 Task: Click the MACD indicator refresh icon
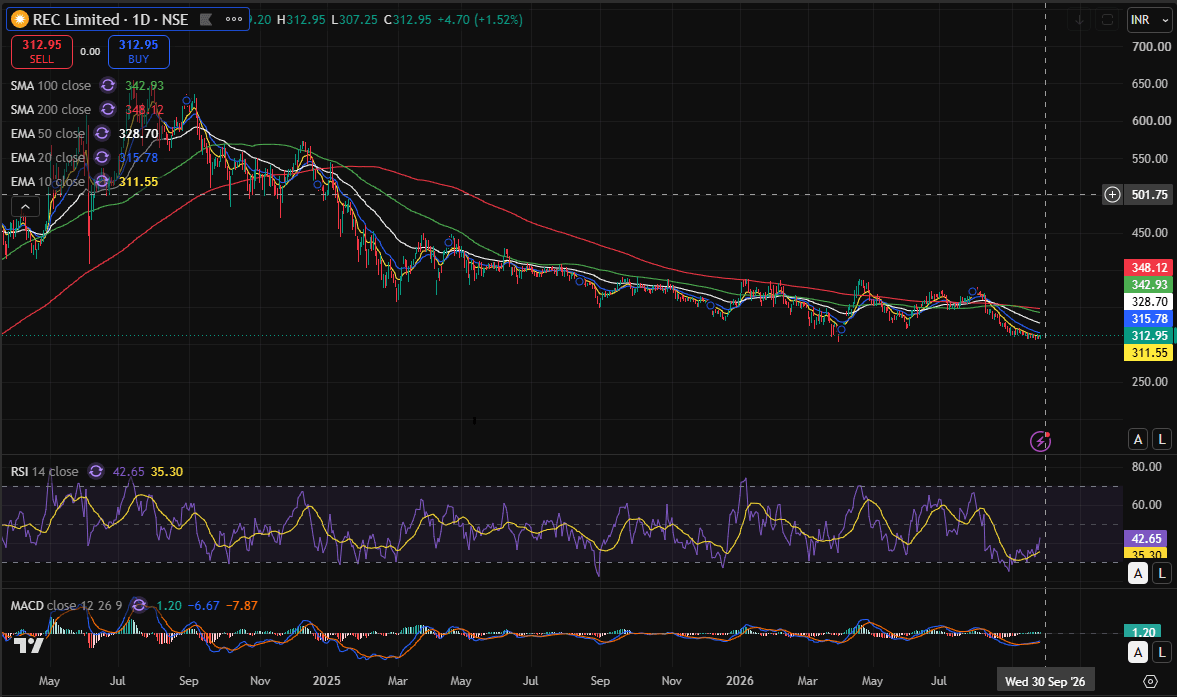[139, 605]
